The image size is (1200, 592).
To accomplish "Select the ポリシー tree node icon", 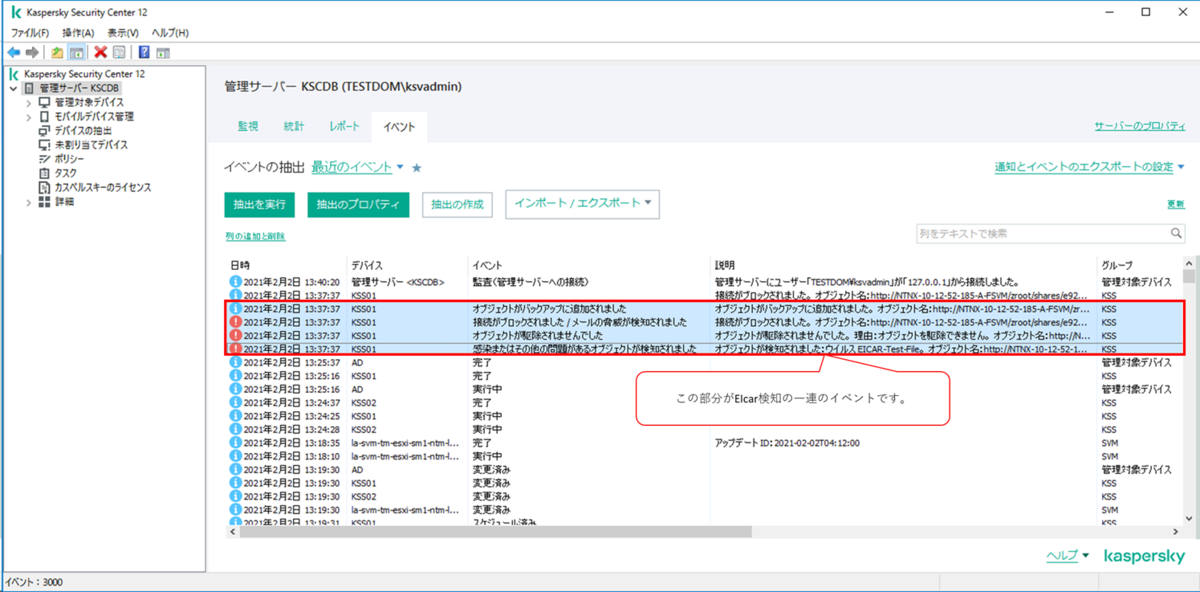I will pos(44,159).
